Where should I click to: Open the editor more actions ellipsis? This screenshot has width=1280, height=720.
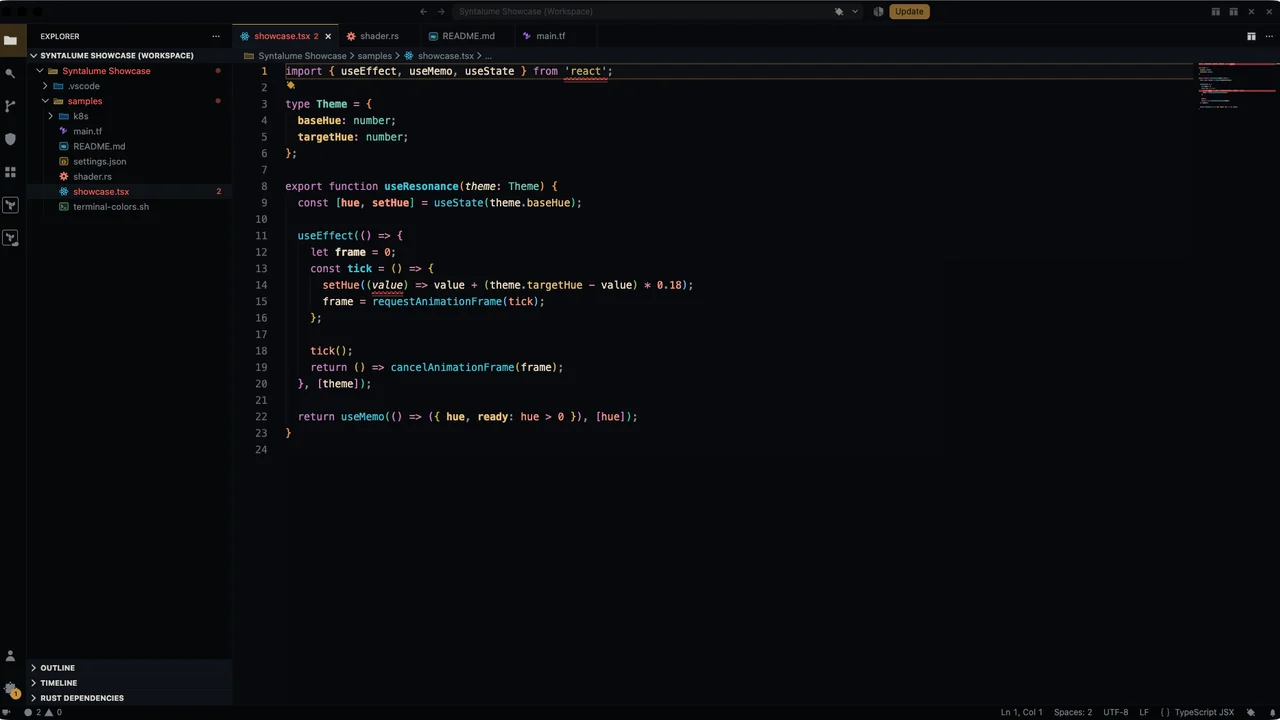pos(1268,36)
